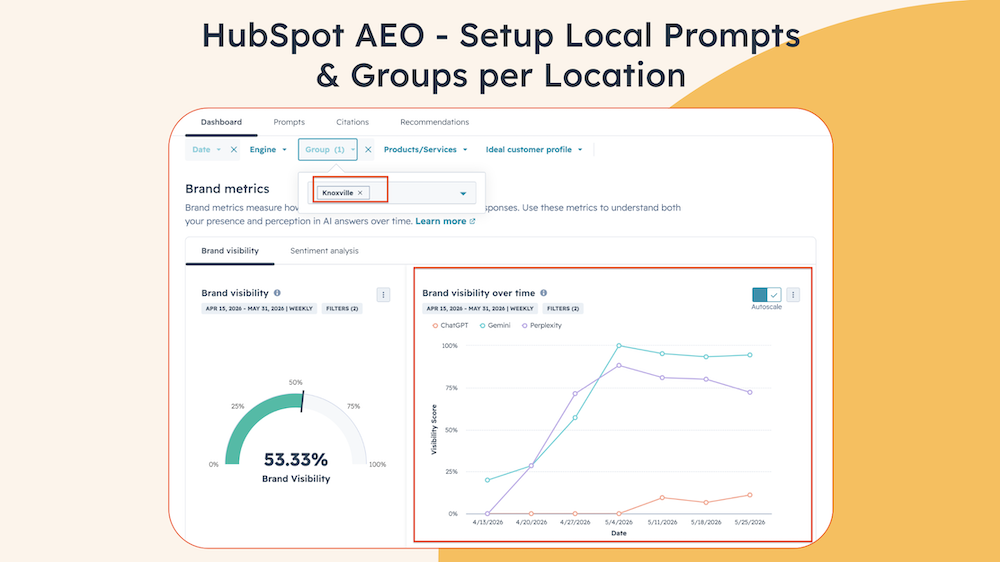
Task: Click the 53.33% Brand Visibility value
Action: click(295, 459)
